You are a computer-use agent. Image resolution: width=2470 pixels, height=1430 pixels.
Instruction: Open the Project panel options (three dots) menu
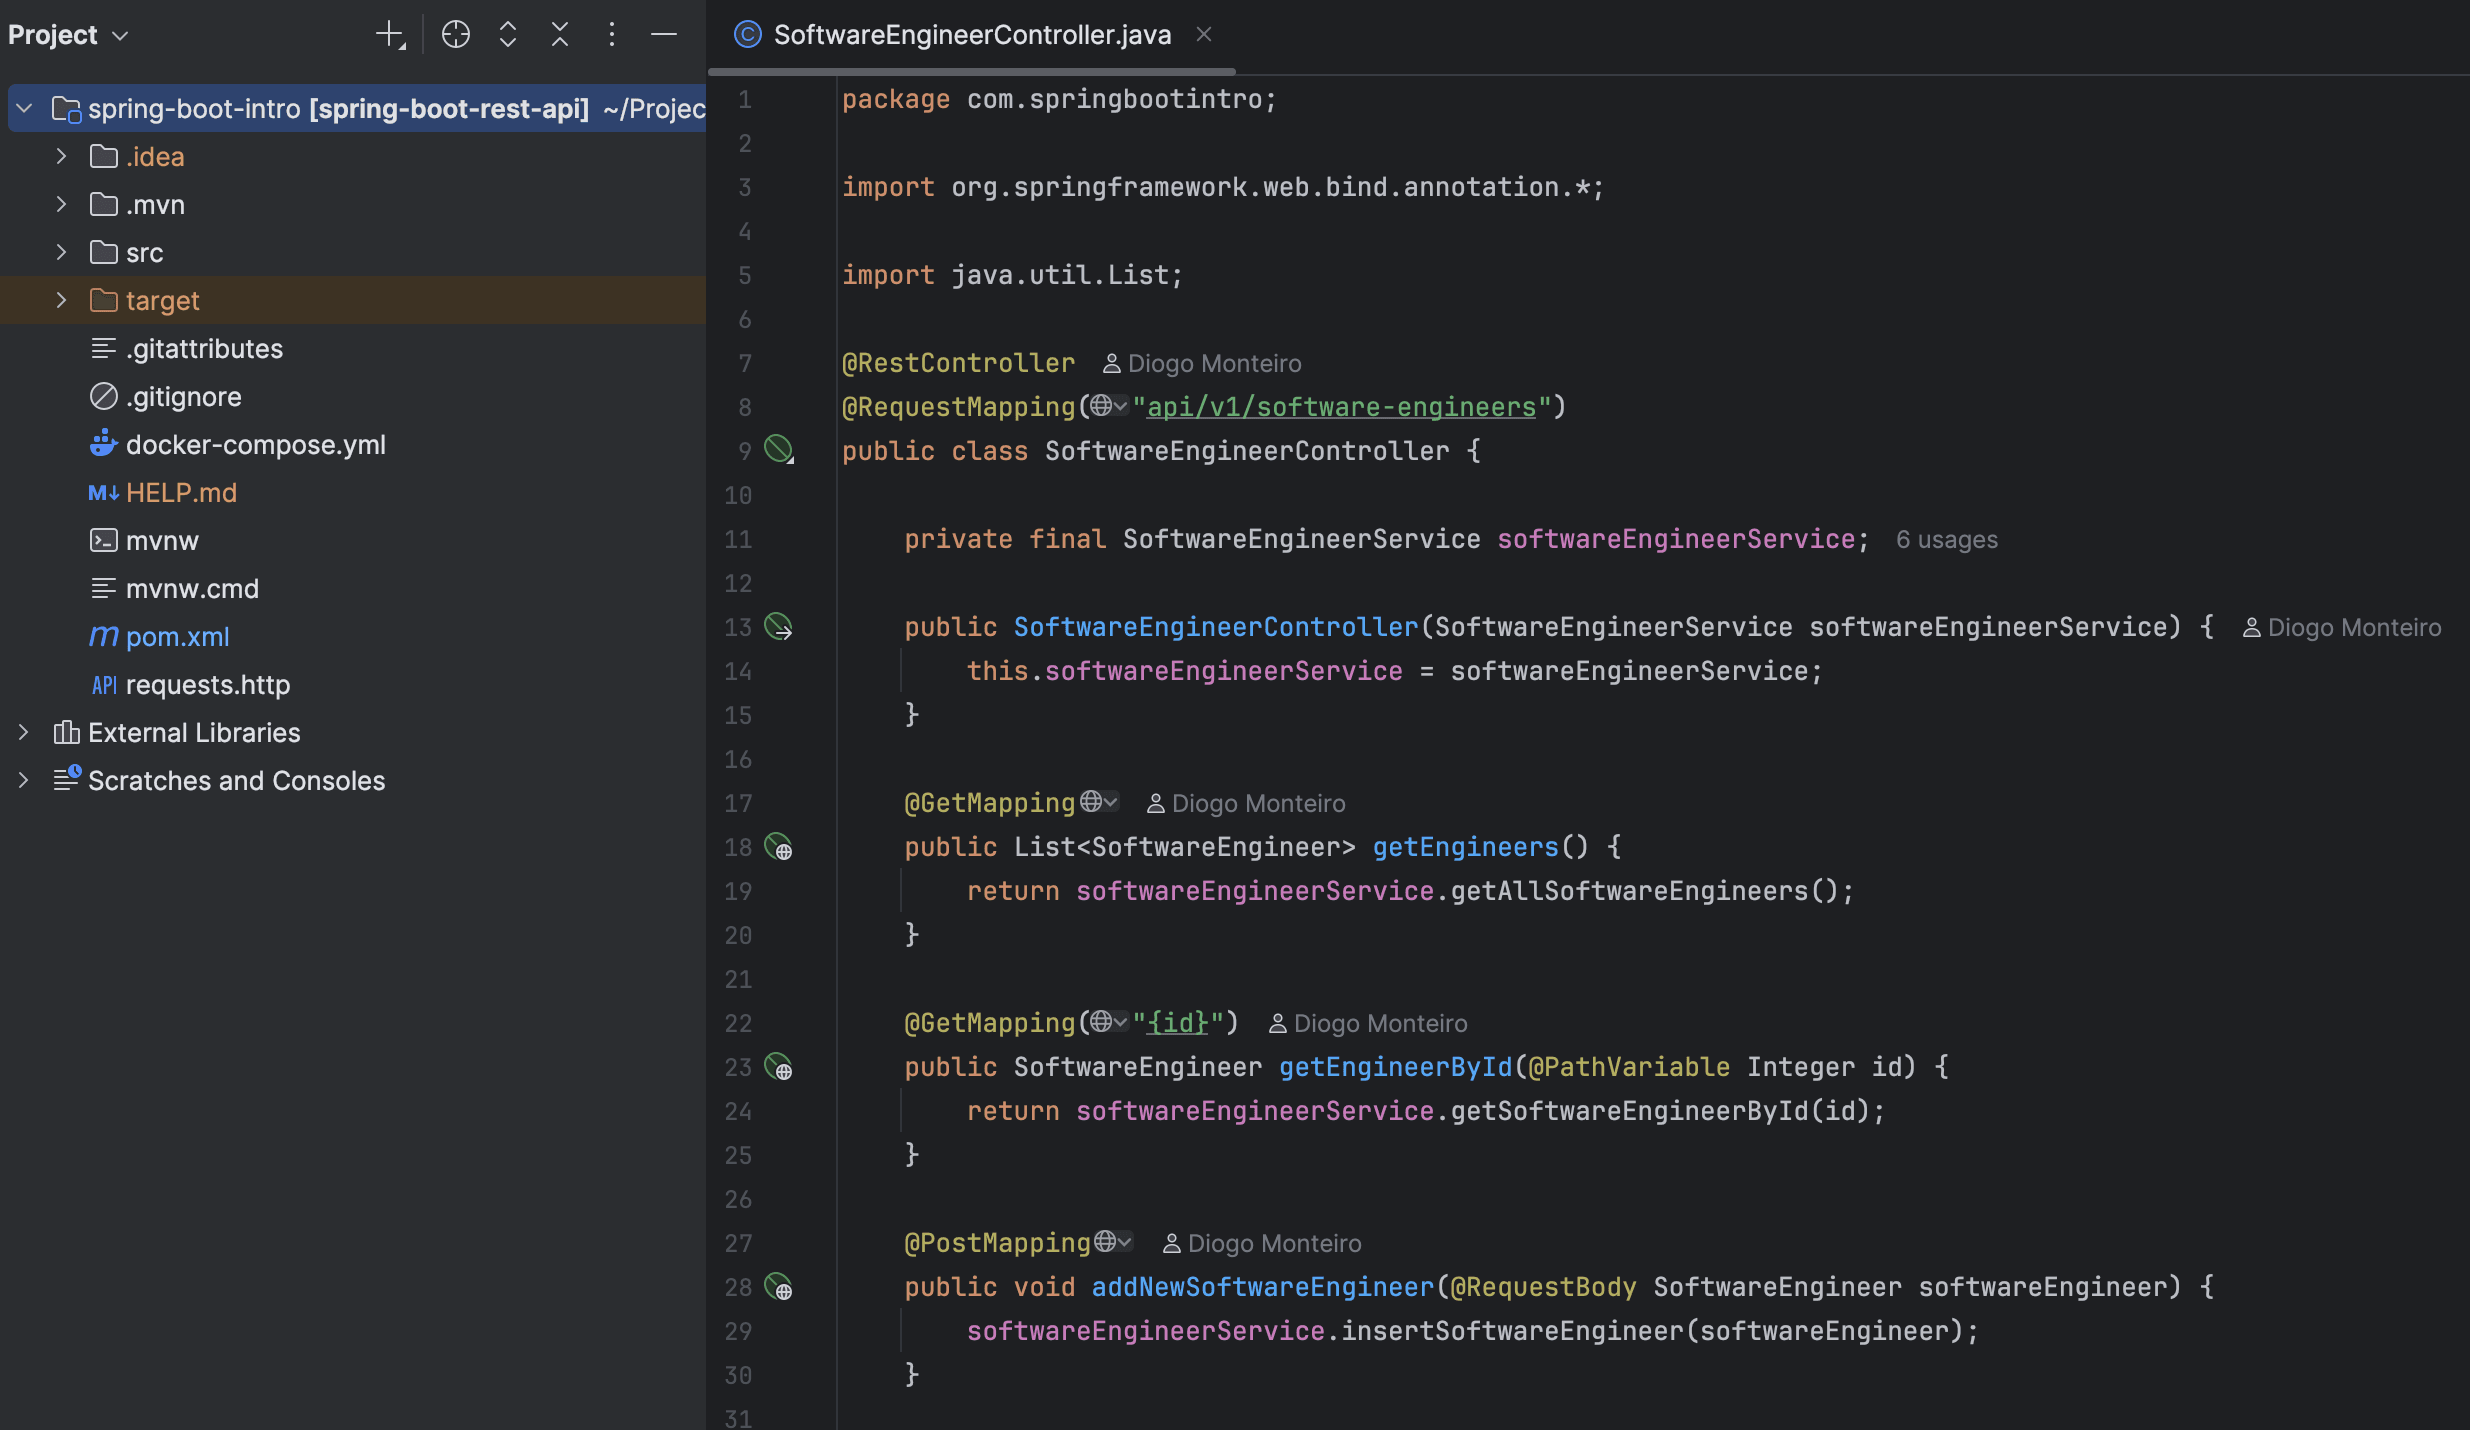(612, 33)
